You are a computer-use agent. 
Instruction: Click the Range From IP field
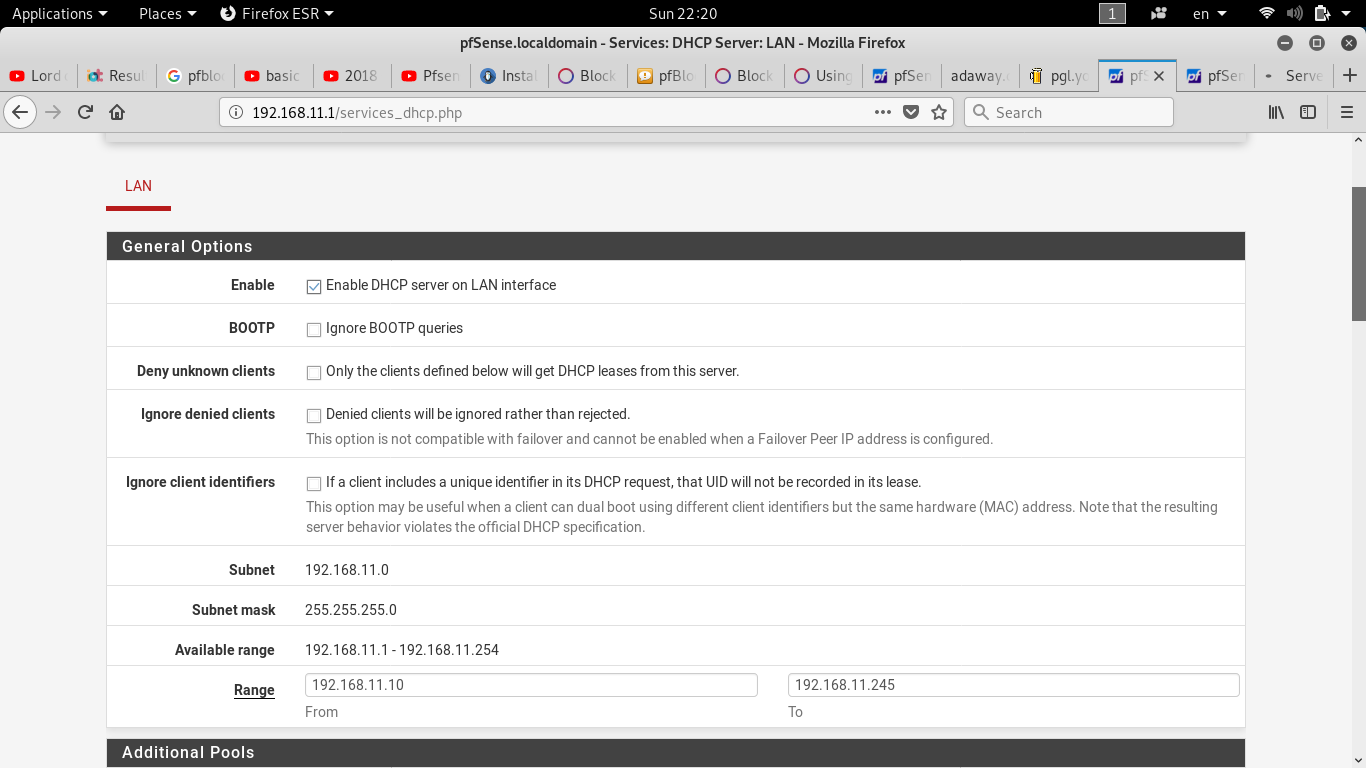531,685
